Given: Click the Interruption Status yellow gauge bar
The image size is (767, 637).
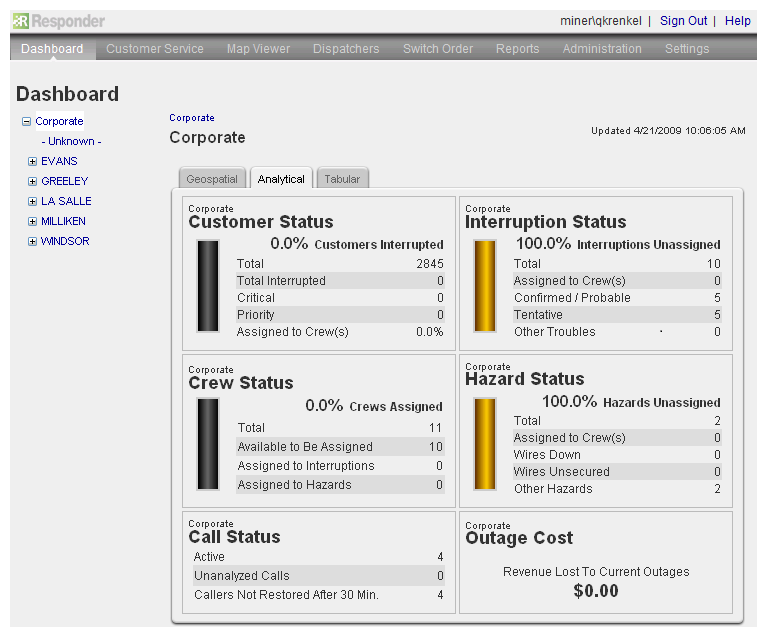Looking at the screenshot, I should pos(485,286).
